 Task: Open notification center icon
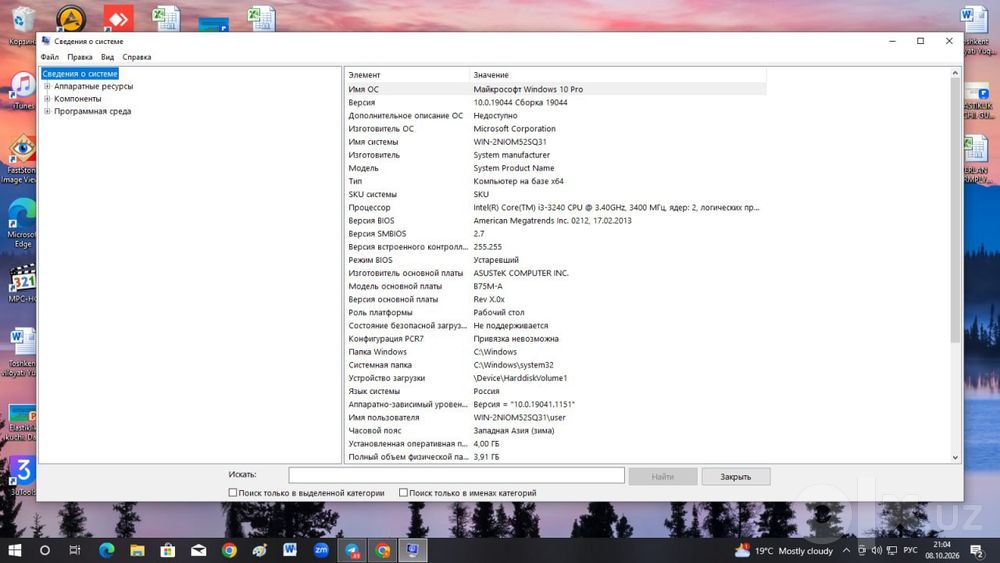[x=976, y=550]
